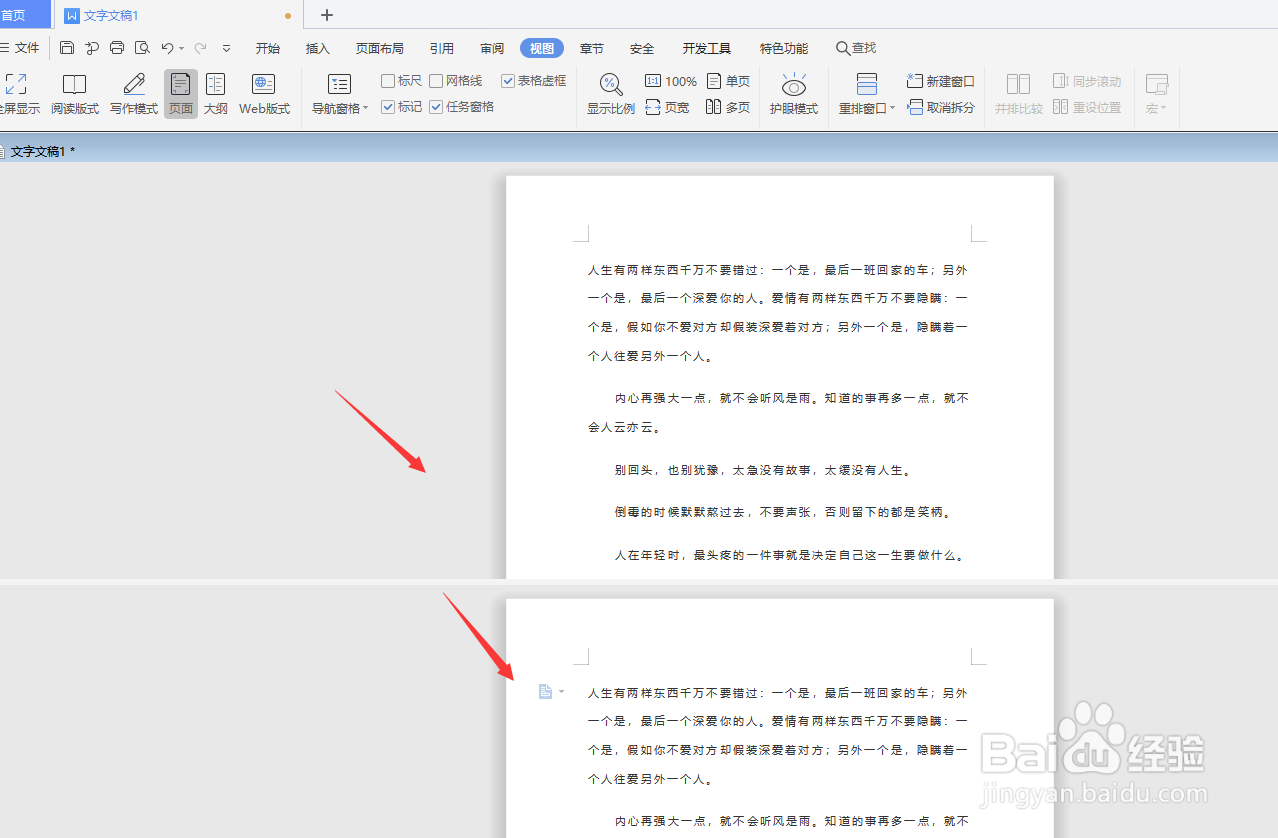
Task: Click 新建窗口 new window
Action: [x=941, y=81]
